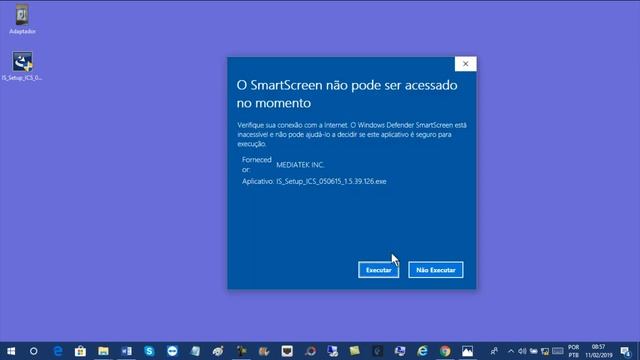Viewport: 640px width, 360px height.
Task: Open File Explorer from the taskbar
Action: (x=103, y=351)
